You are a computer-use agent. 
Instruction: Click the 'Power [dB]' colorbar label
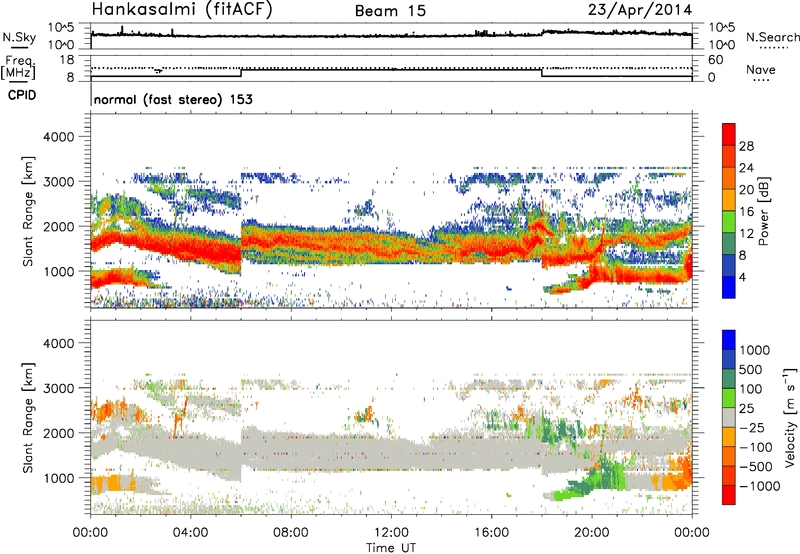[763, 211]
